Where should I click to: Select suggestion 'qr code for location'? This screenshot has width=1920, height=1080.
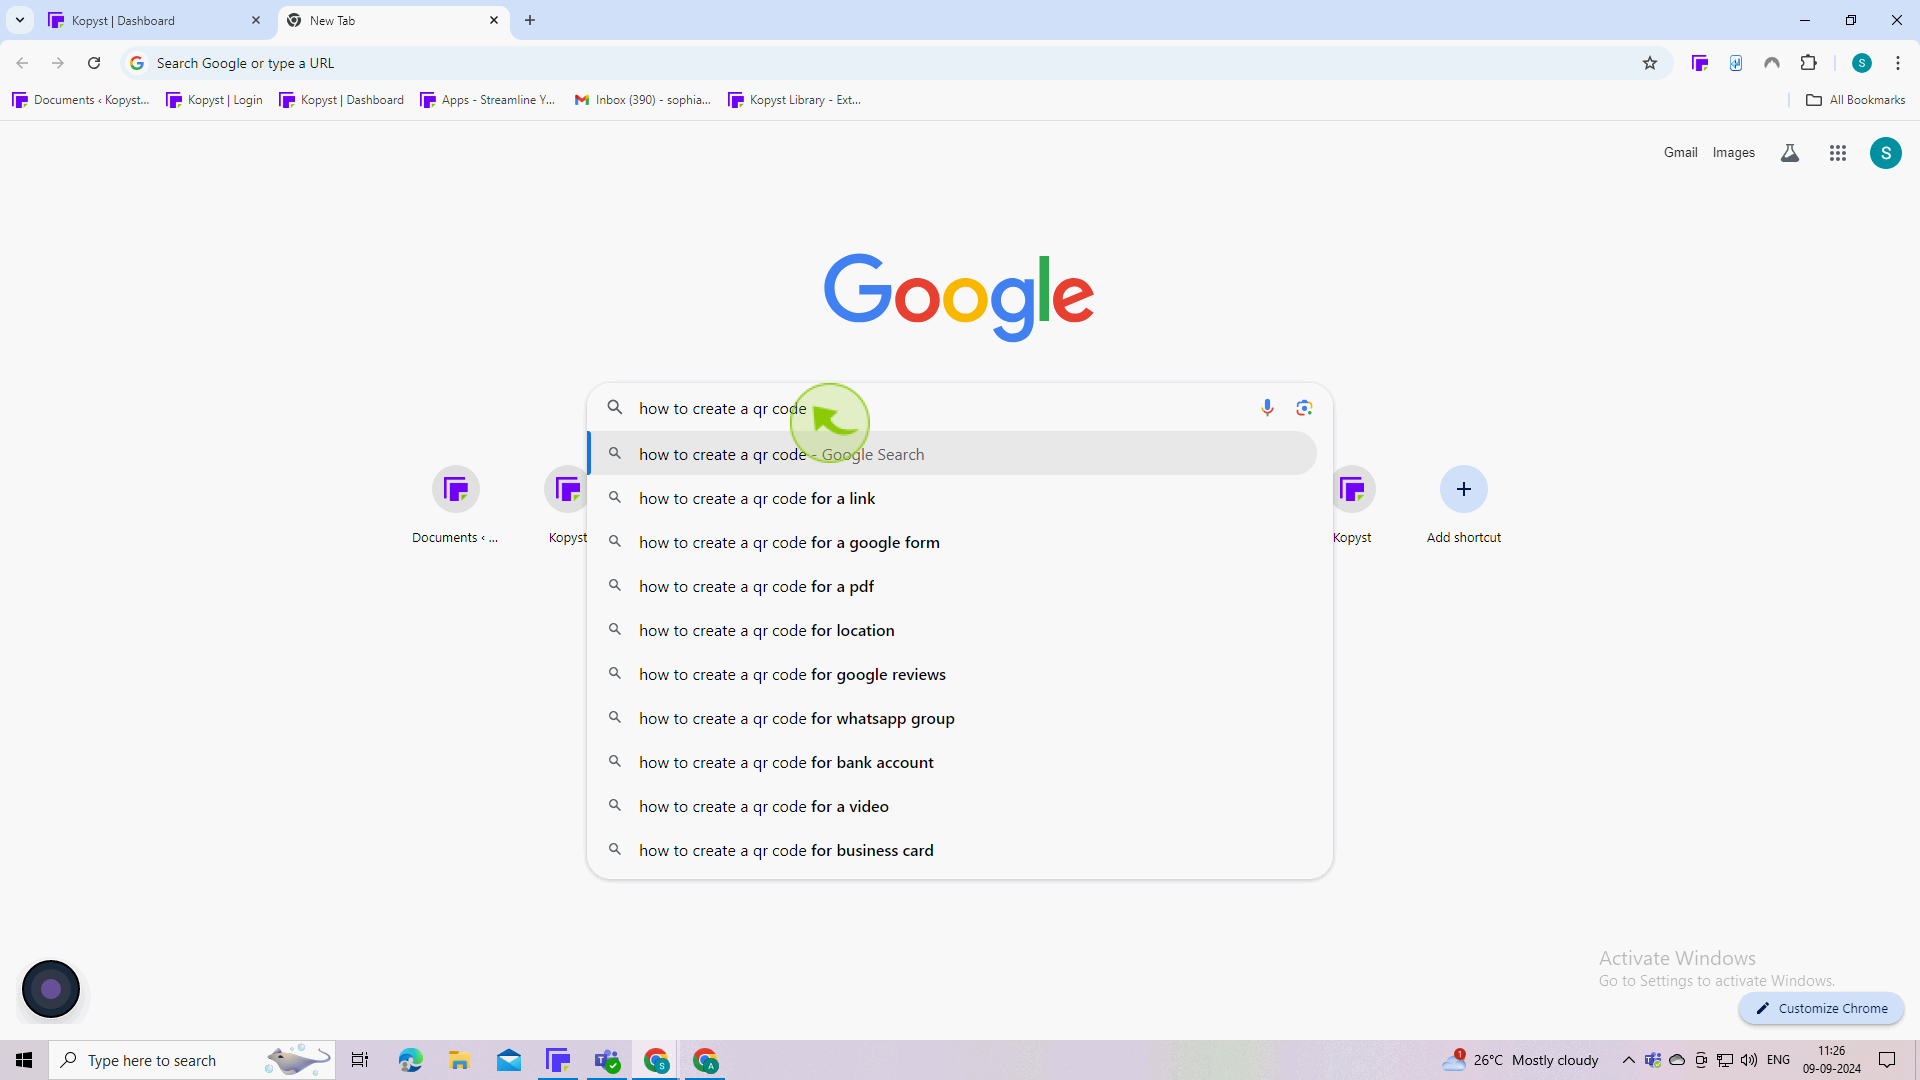[952, 630]
